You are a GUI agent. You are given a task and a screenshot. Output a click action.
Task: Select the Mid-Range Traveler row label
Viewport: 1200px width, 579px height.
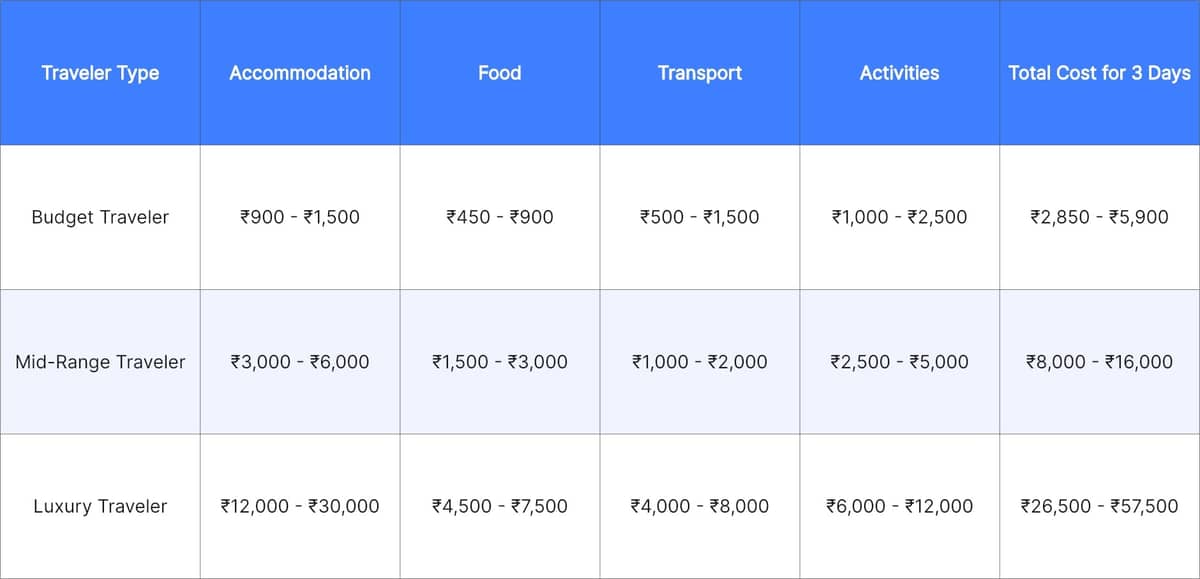[x=100, y=362]
